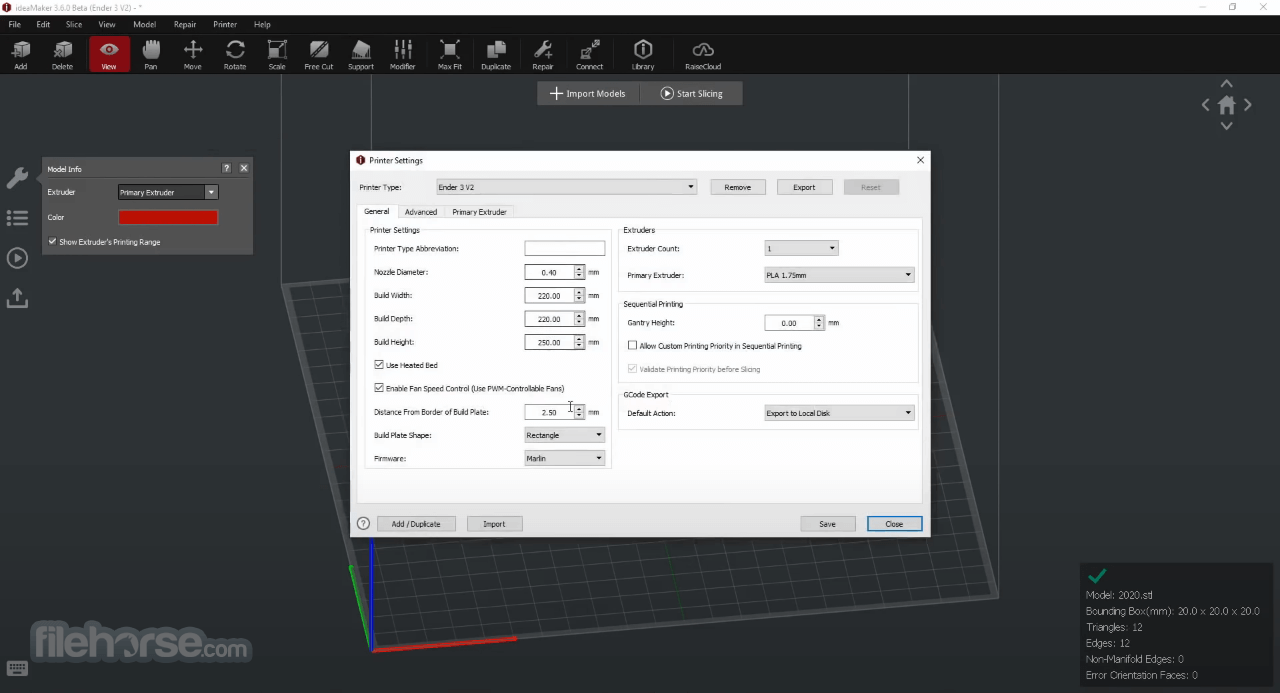This screenshot has height=693, width=1280.
Task: Enable Allow Custom Printing Priority checkbox
Action: tap(632, 346)
